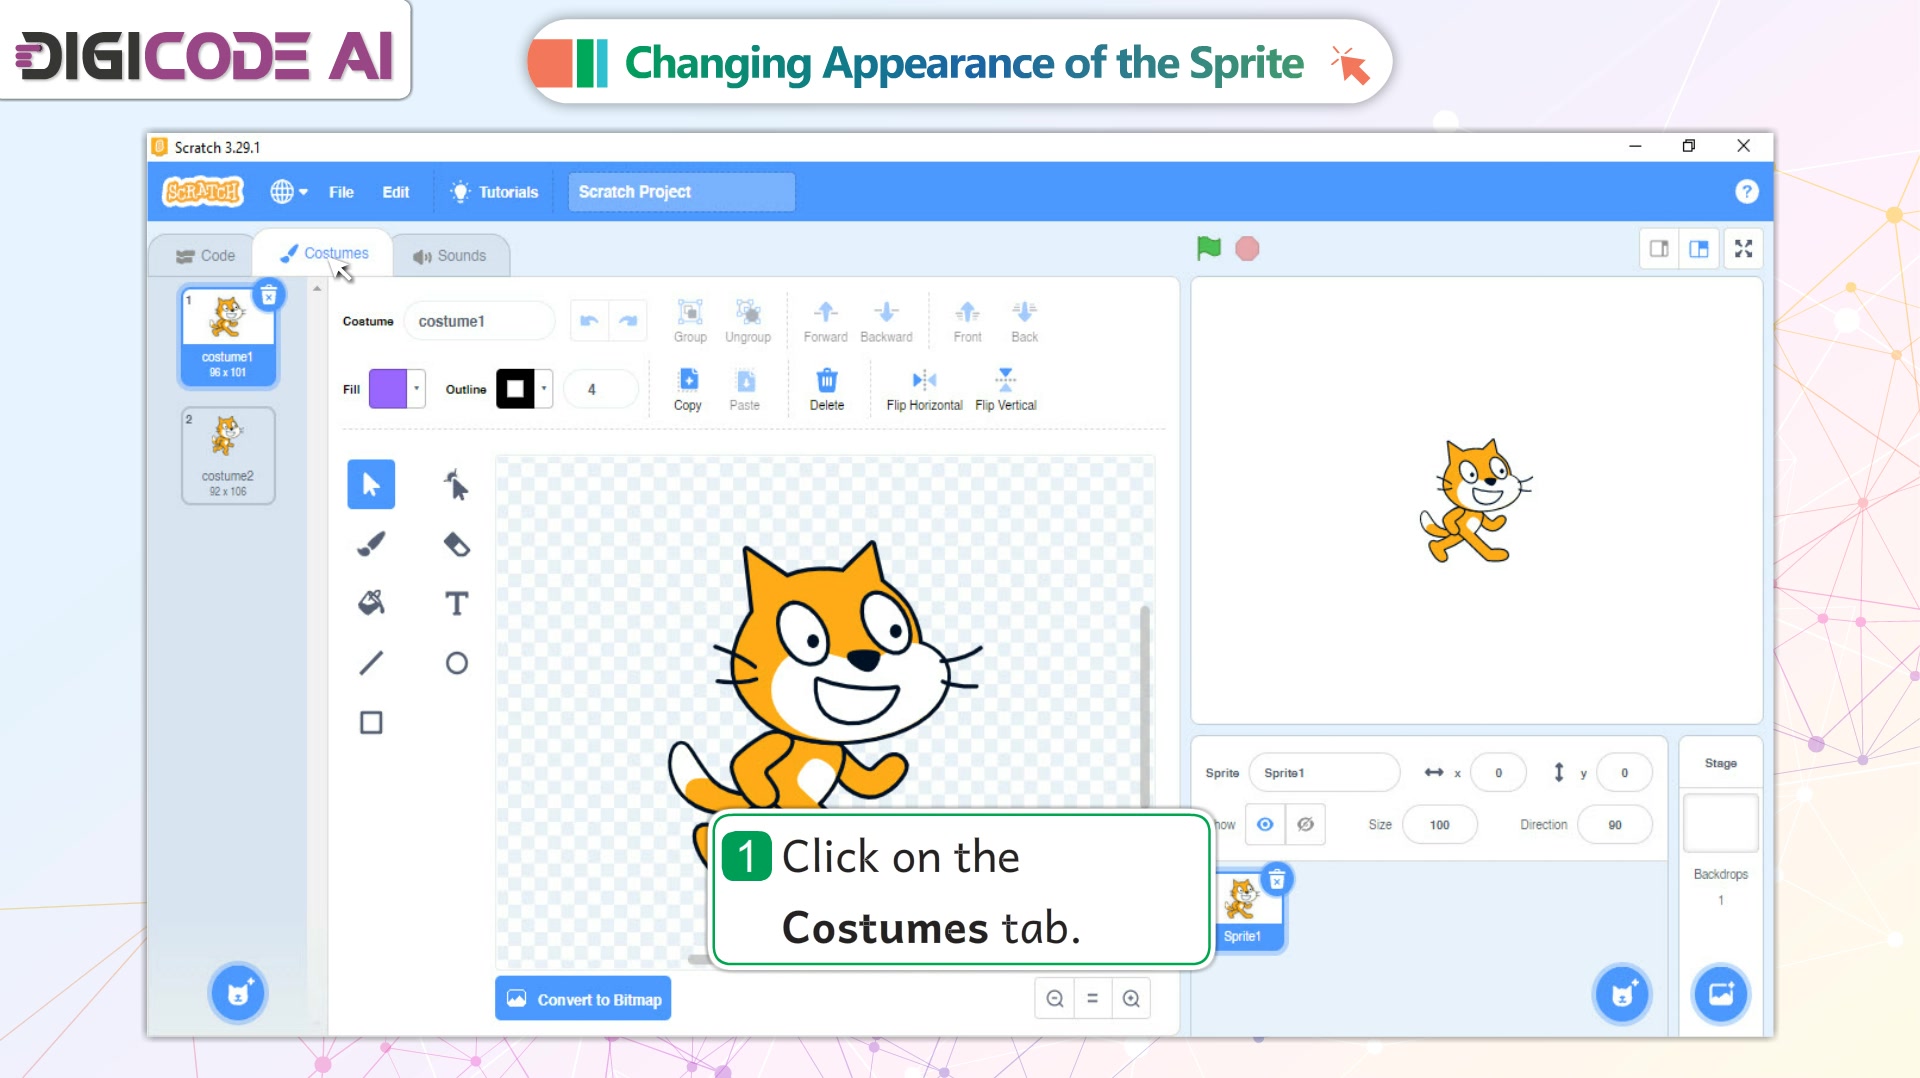Image resolution: width=1920 pixels, height=1078 pixels.
Task: Open the File menu
Action: 341,192
